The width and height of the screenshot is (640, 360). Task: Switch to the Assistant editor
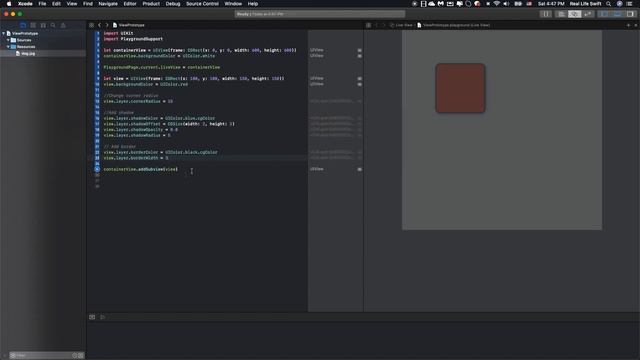(575, 14)
